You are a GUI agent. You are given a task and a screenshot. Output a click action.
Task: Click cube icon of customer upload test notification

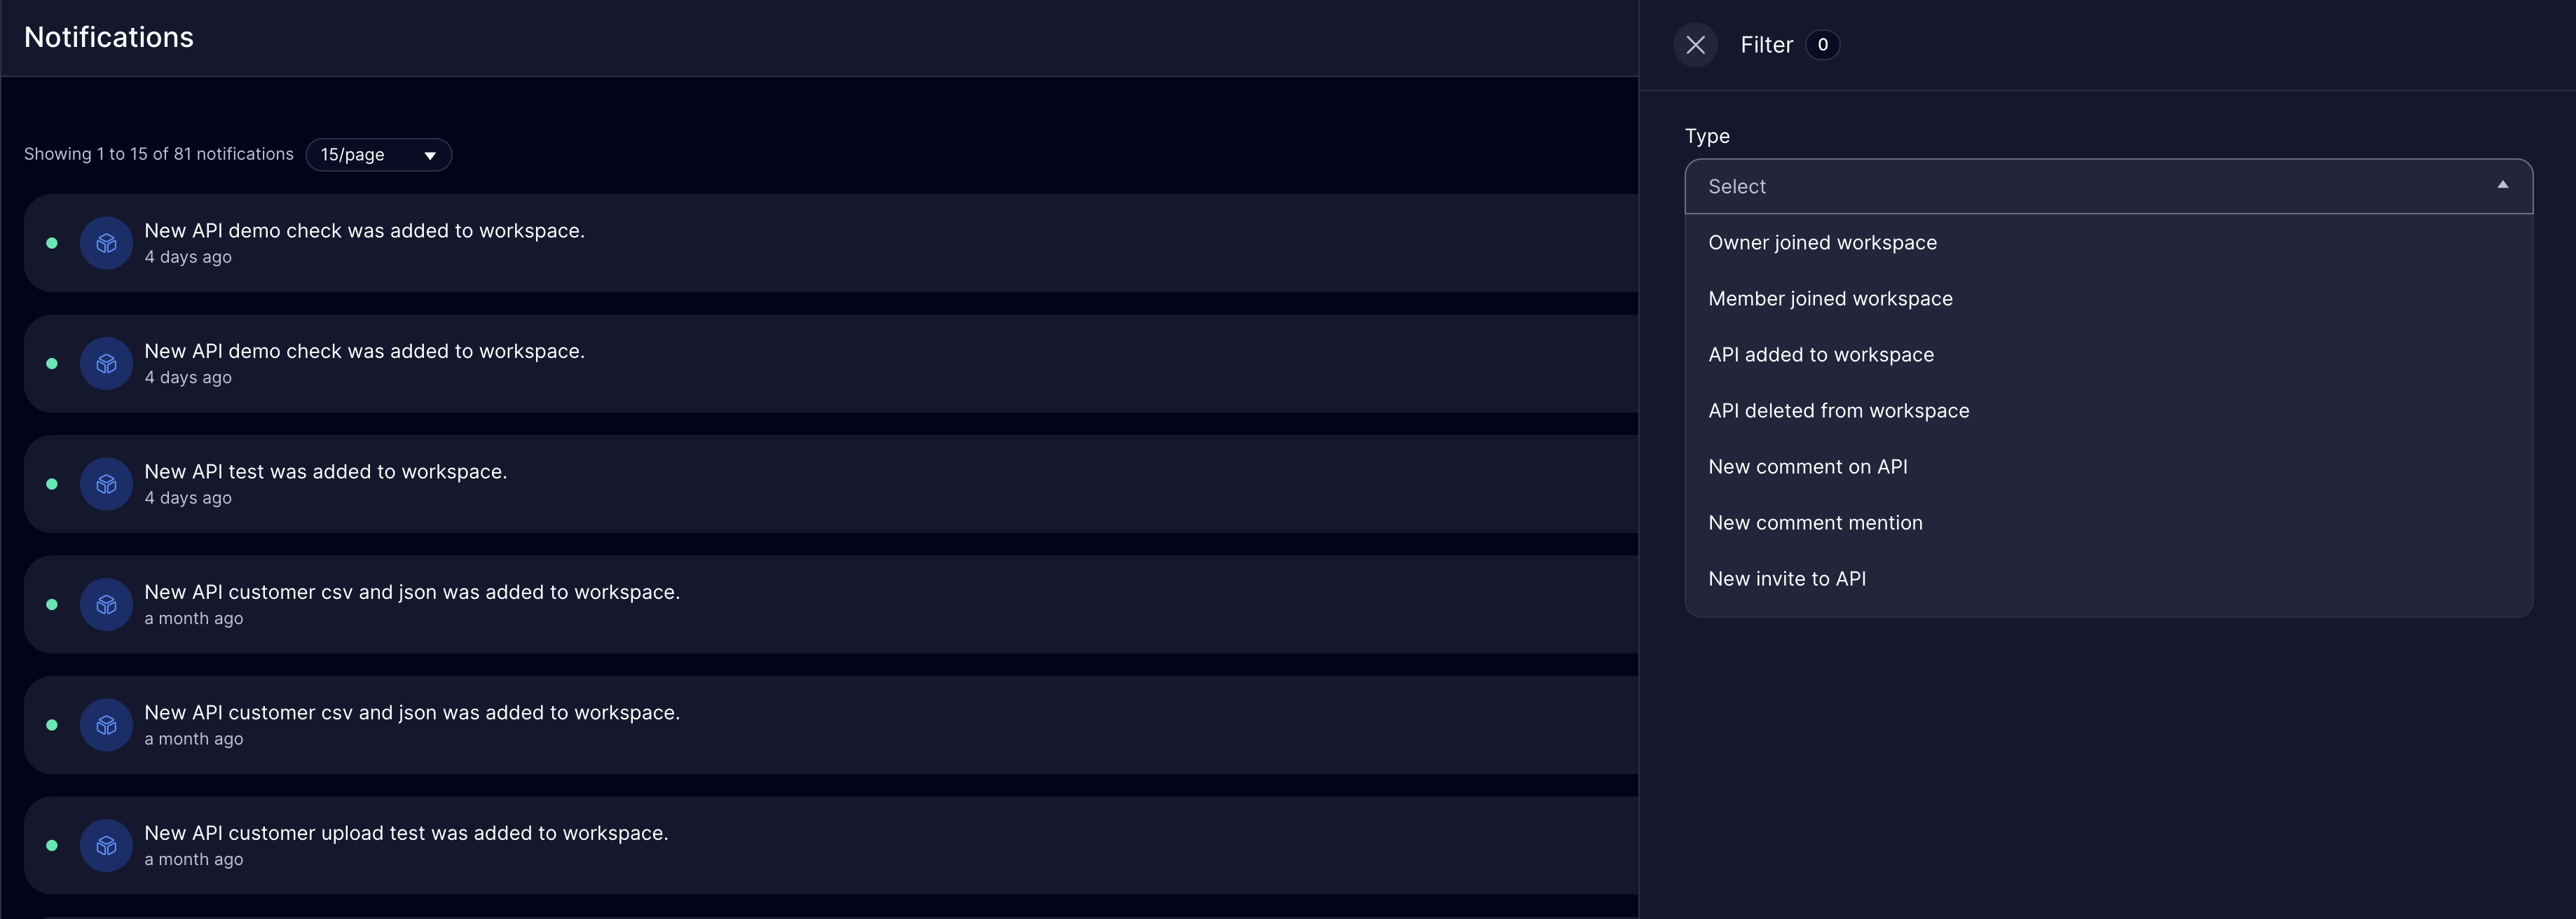[x=106, y=846]
